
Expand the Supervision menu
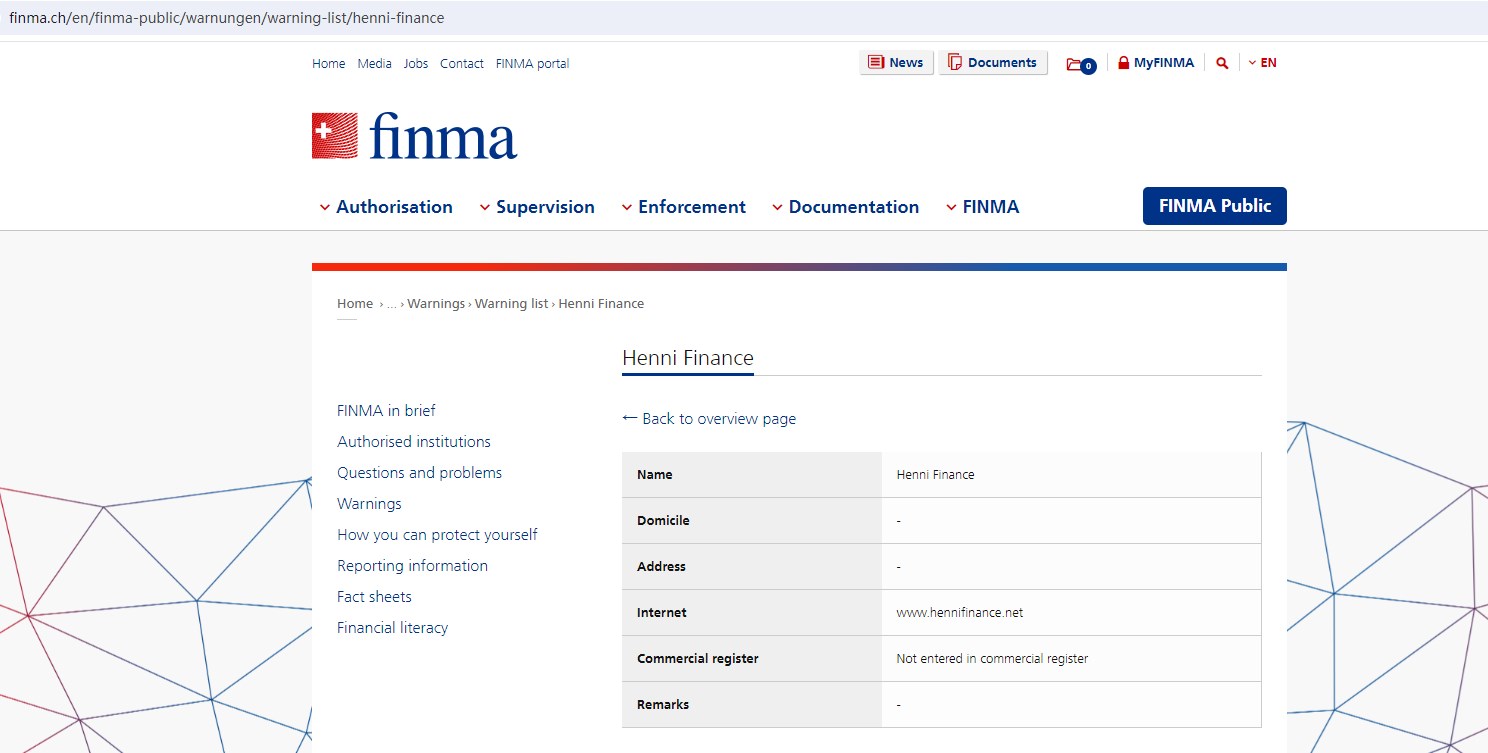pyautogui.click(x=537, y=207)
